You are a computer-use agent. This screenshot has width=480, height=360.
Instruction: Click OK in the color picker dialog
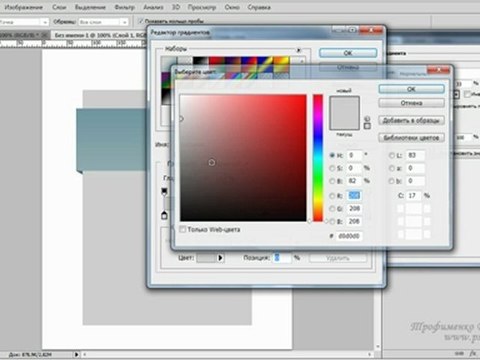coord(411,89)
